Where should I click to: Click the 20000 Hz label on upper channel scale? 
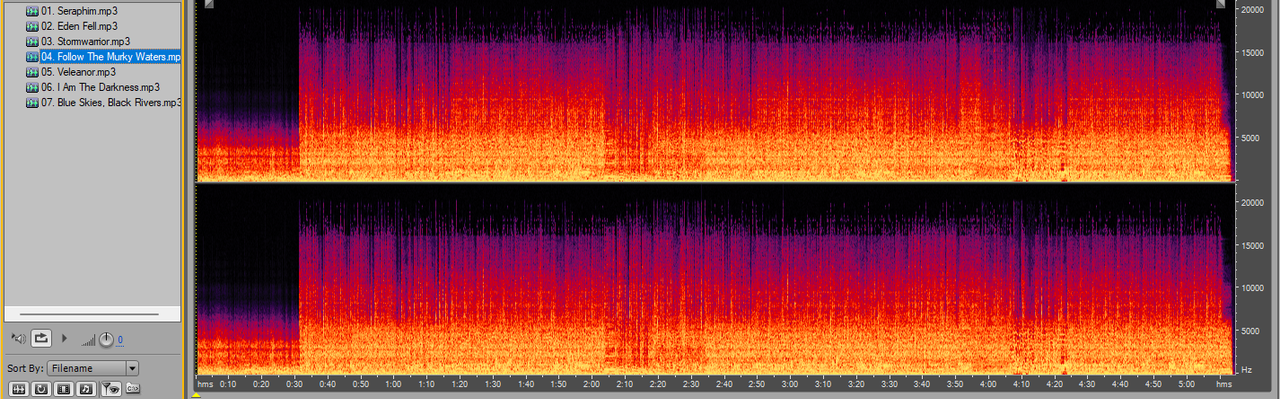click(1253, 9)
